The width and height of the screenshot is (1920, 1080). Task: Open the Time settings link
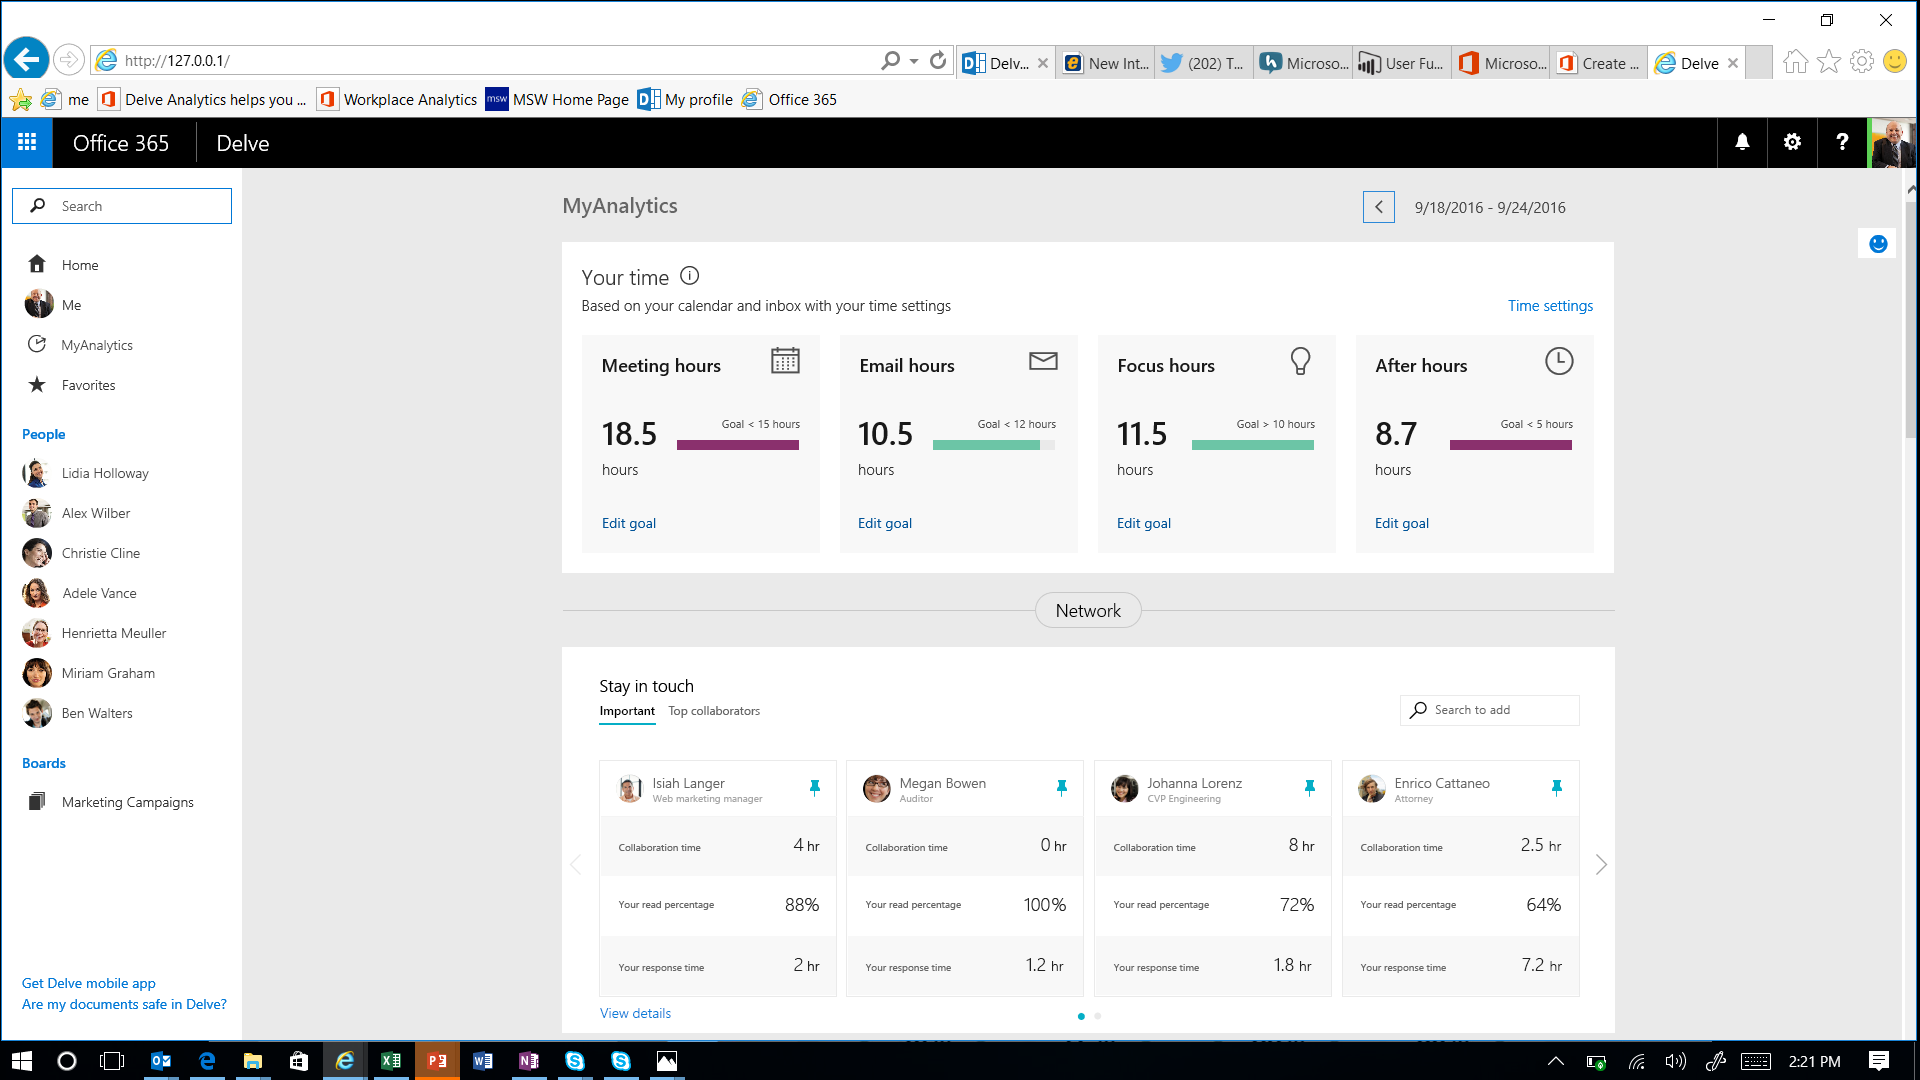pyautogui.click(x=1550, y=306)
